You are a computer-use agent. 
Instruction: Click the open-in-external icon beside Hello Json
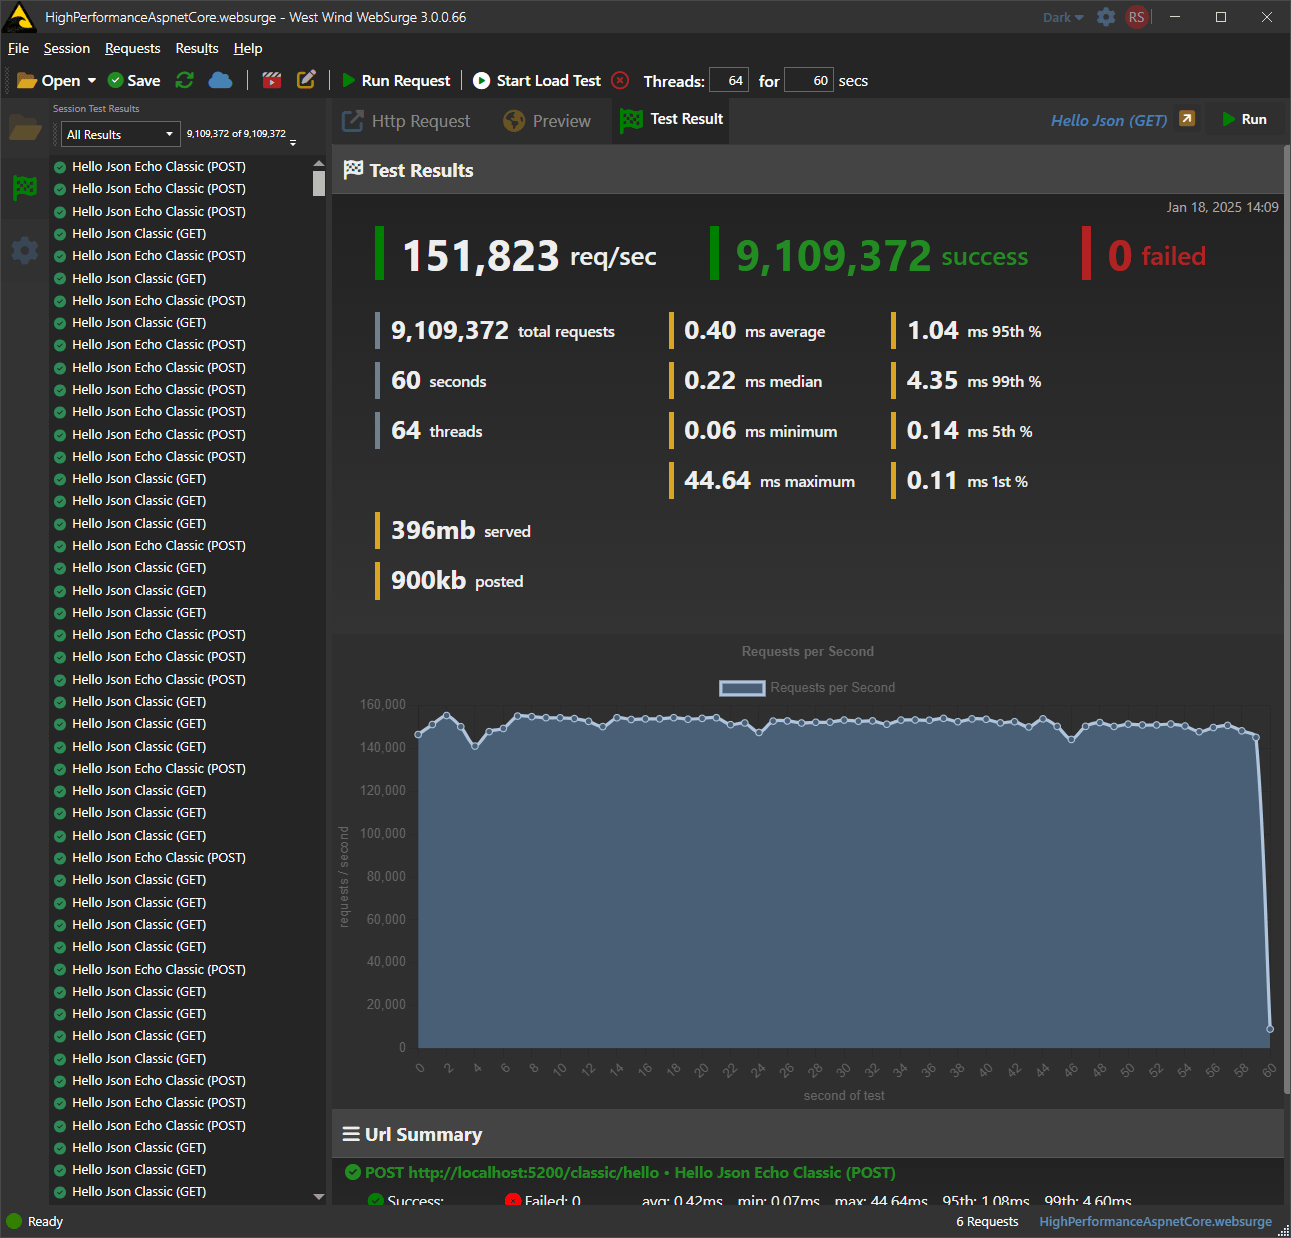tap(1187, 118)
